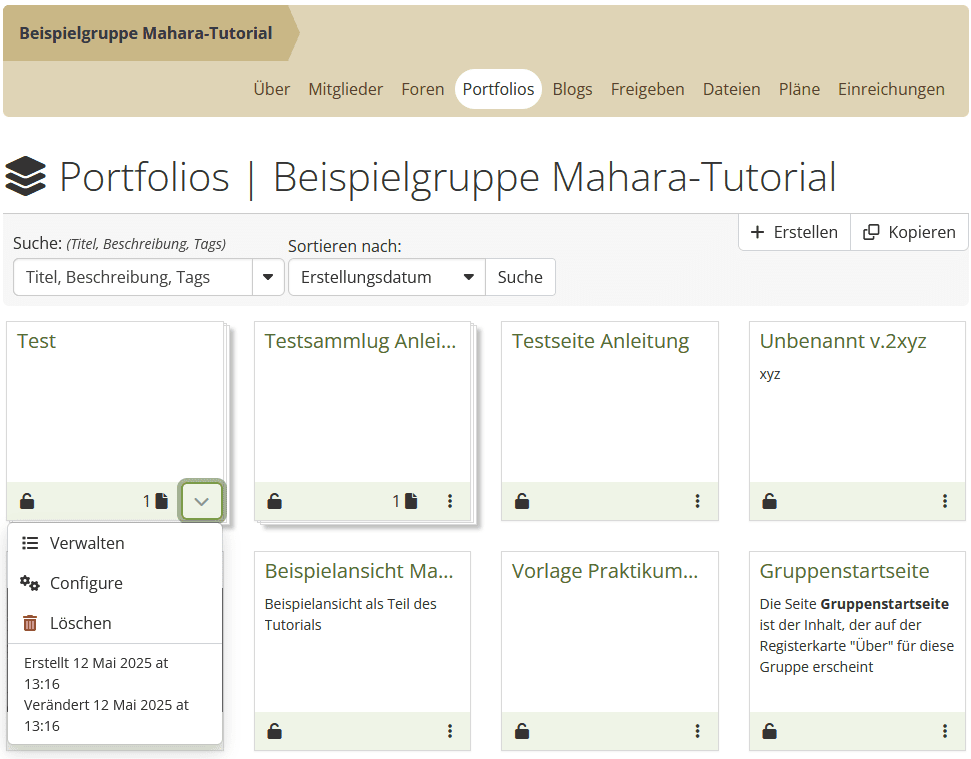Viewport: 971px width, 759px height.
Task: Open the Mitglieder group tab
Action: point(346,89)
